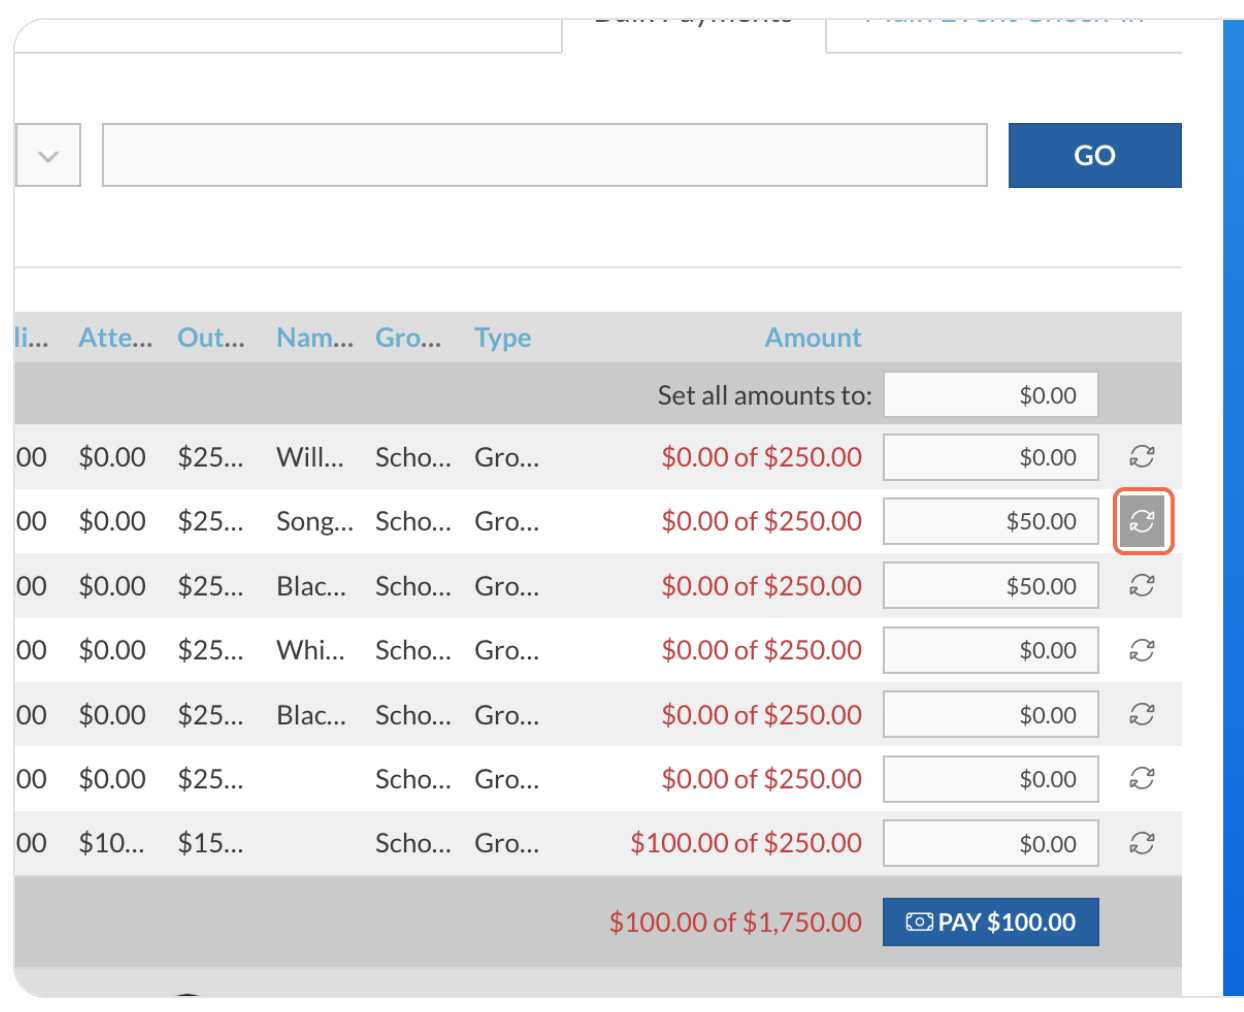The width and height of the screenshot is (1244, 1012).
Task: Sort by the Out... column header
Action: click(211, 338)
